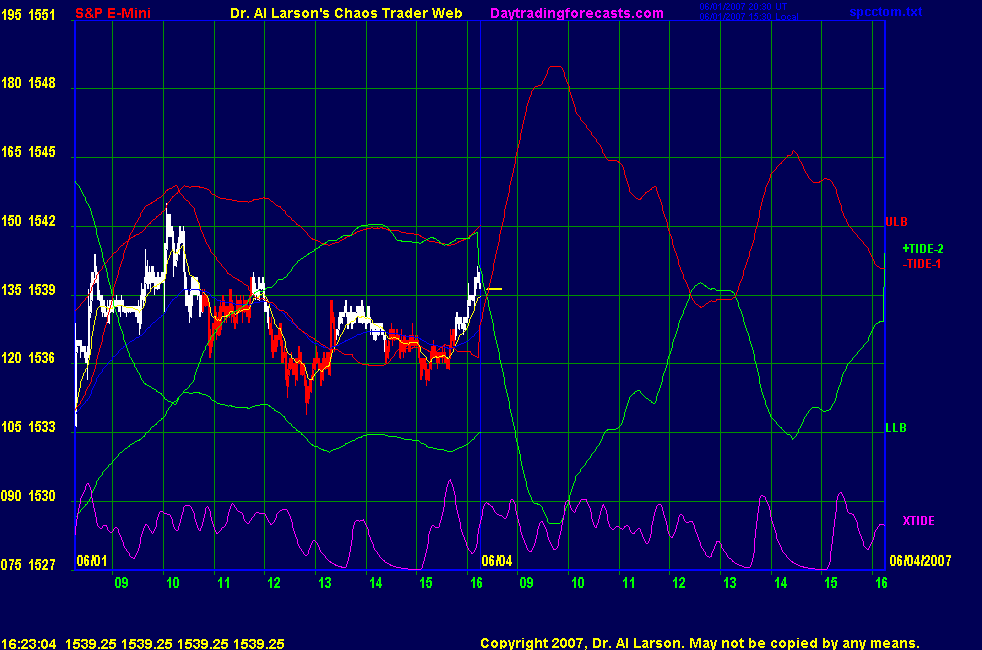Screen dimensions: 982x650
Task: Select the 'spcctom.txt' file name text
Action: pyautogui.click(x=886, y=12)
